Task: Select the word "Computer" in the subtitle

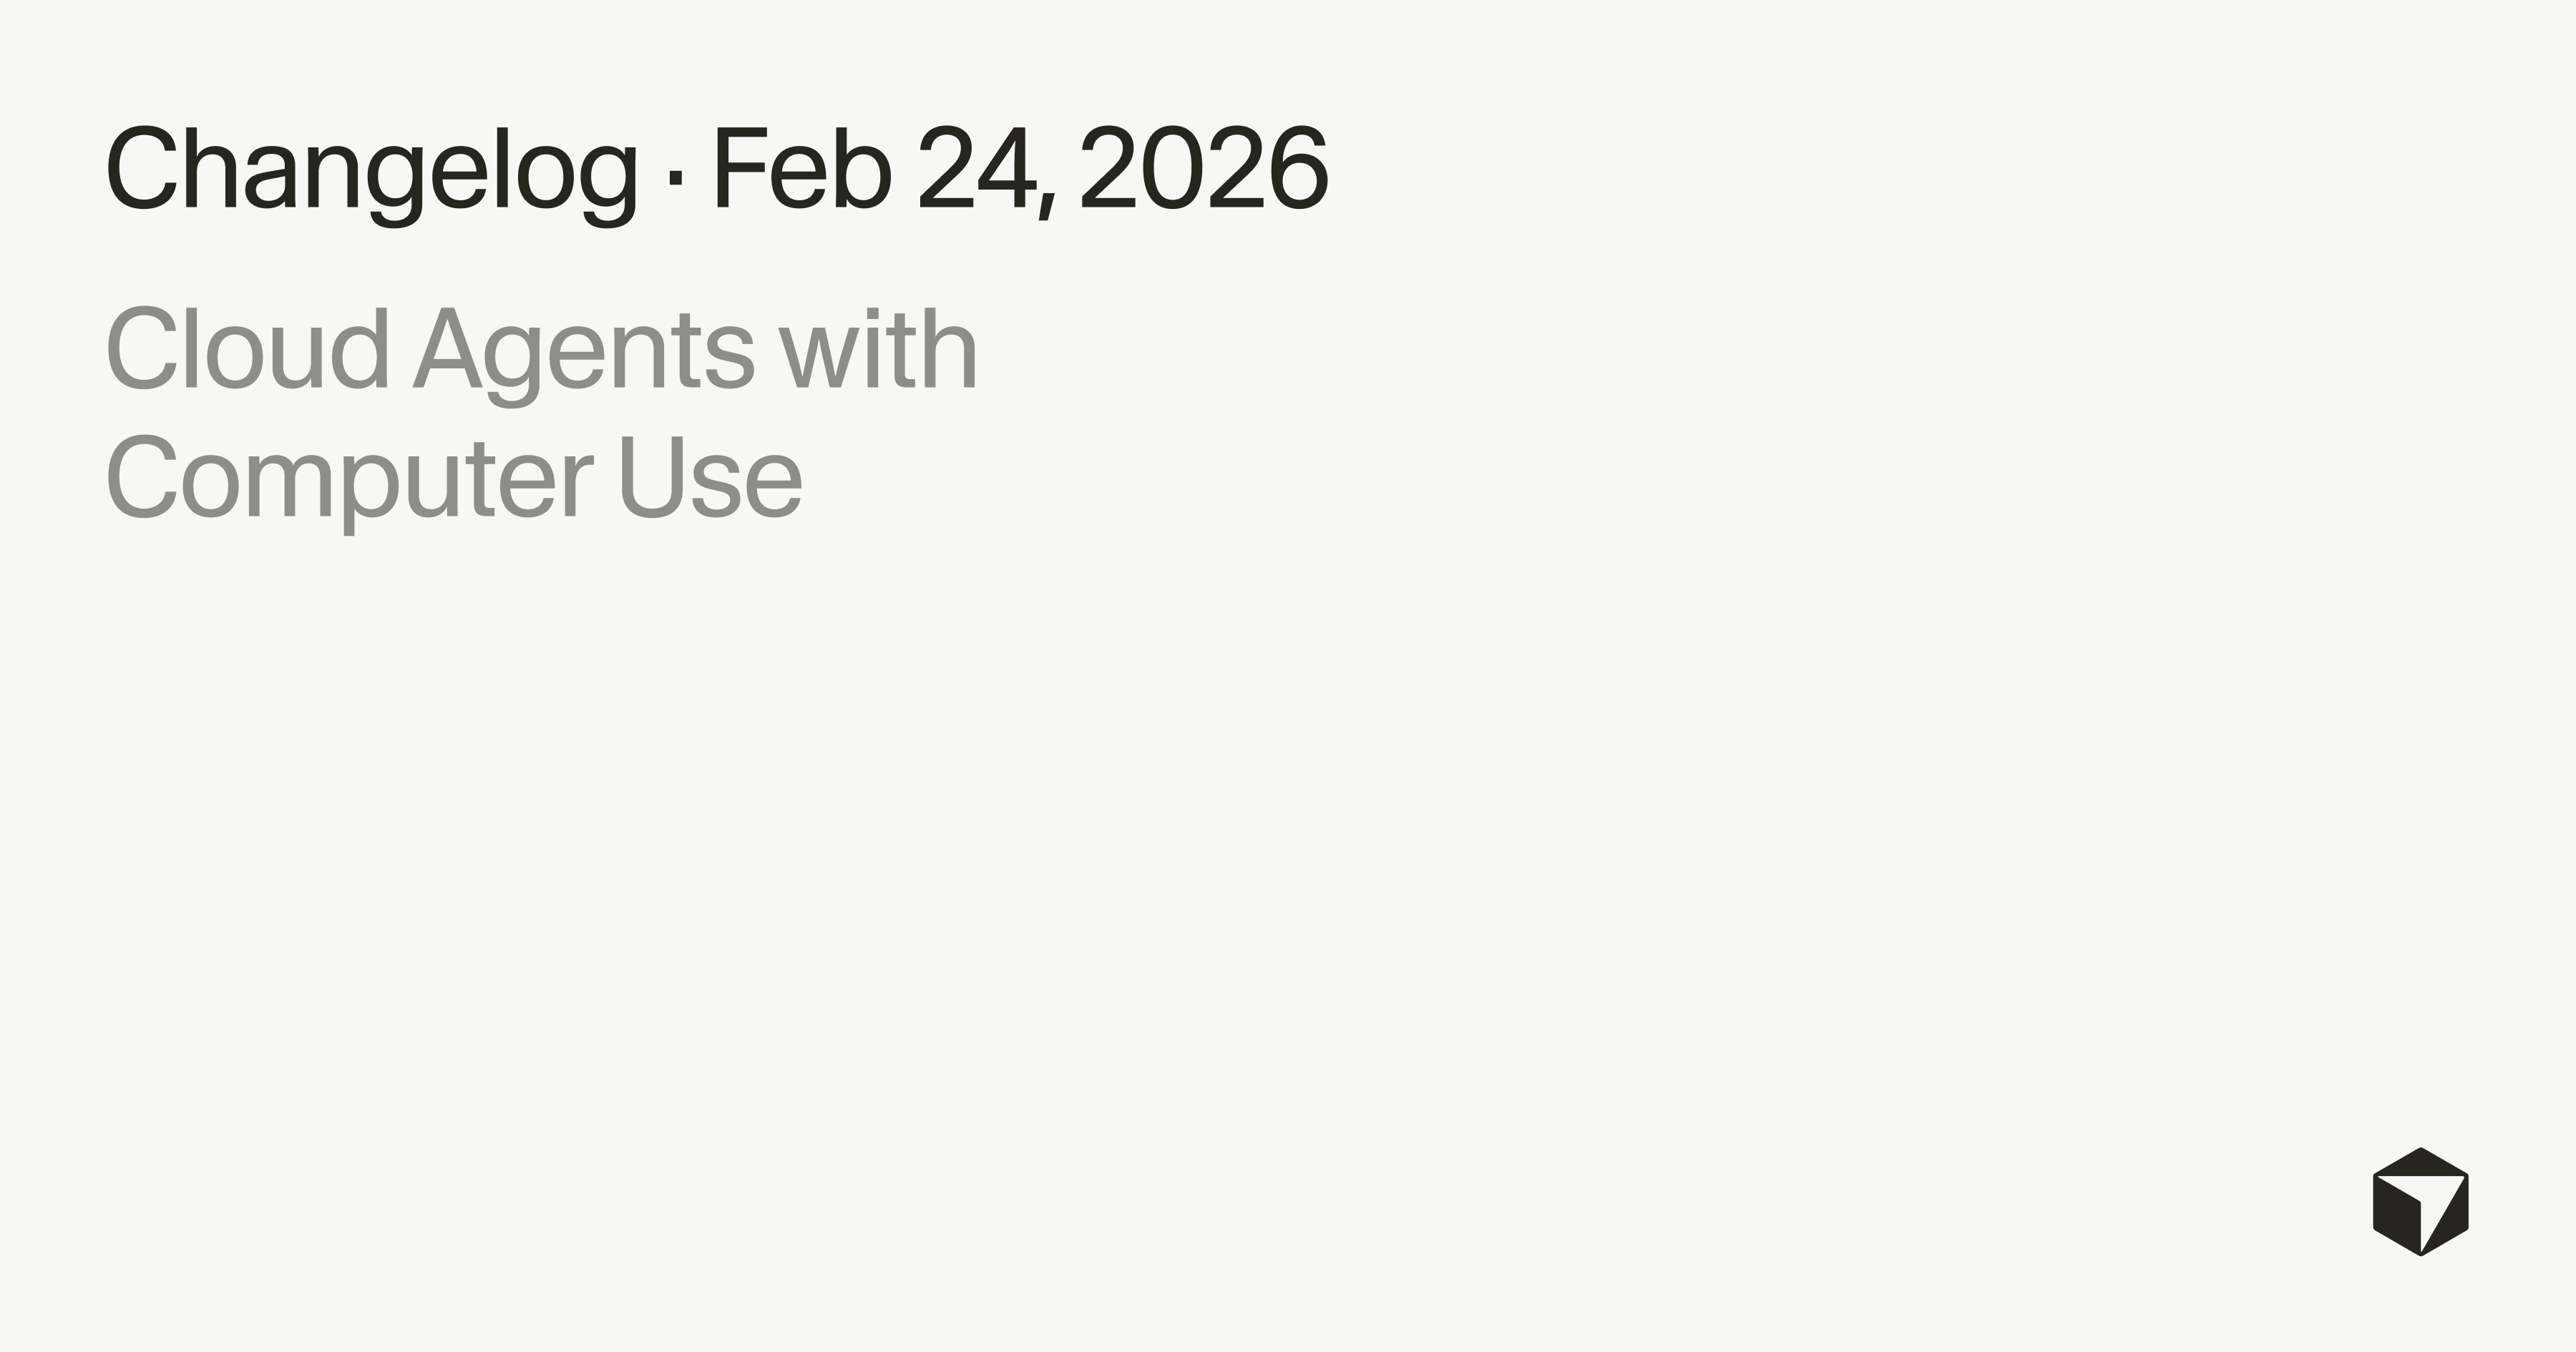Action: coord(349,479)
